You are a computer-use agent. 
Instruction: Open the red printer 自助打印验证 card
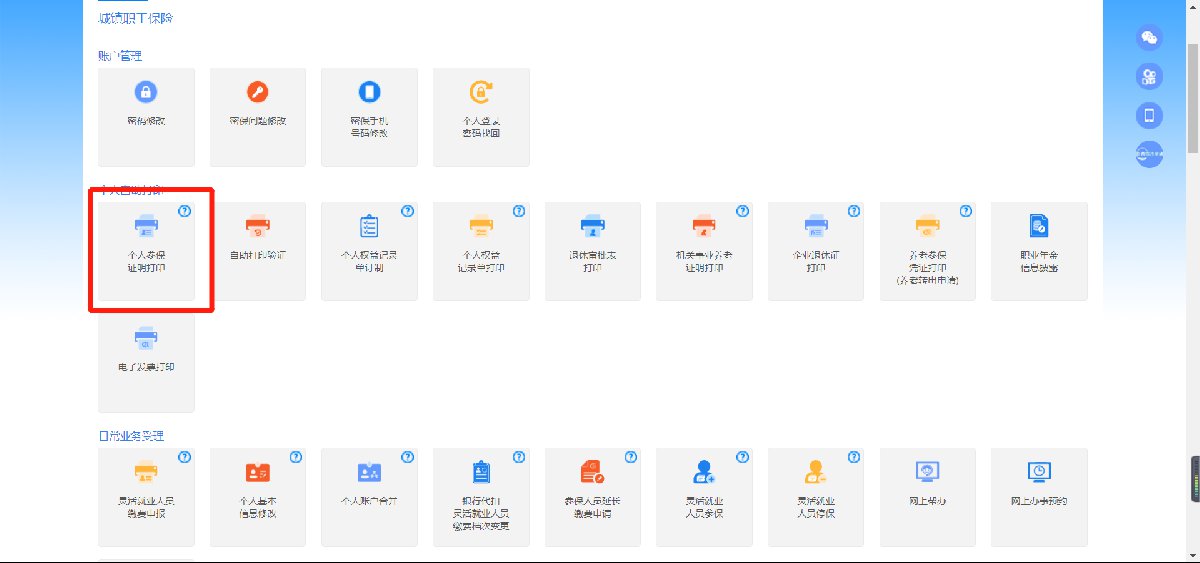pos(257,251)
